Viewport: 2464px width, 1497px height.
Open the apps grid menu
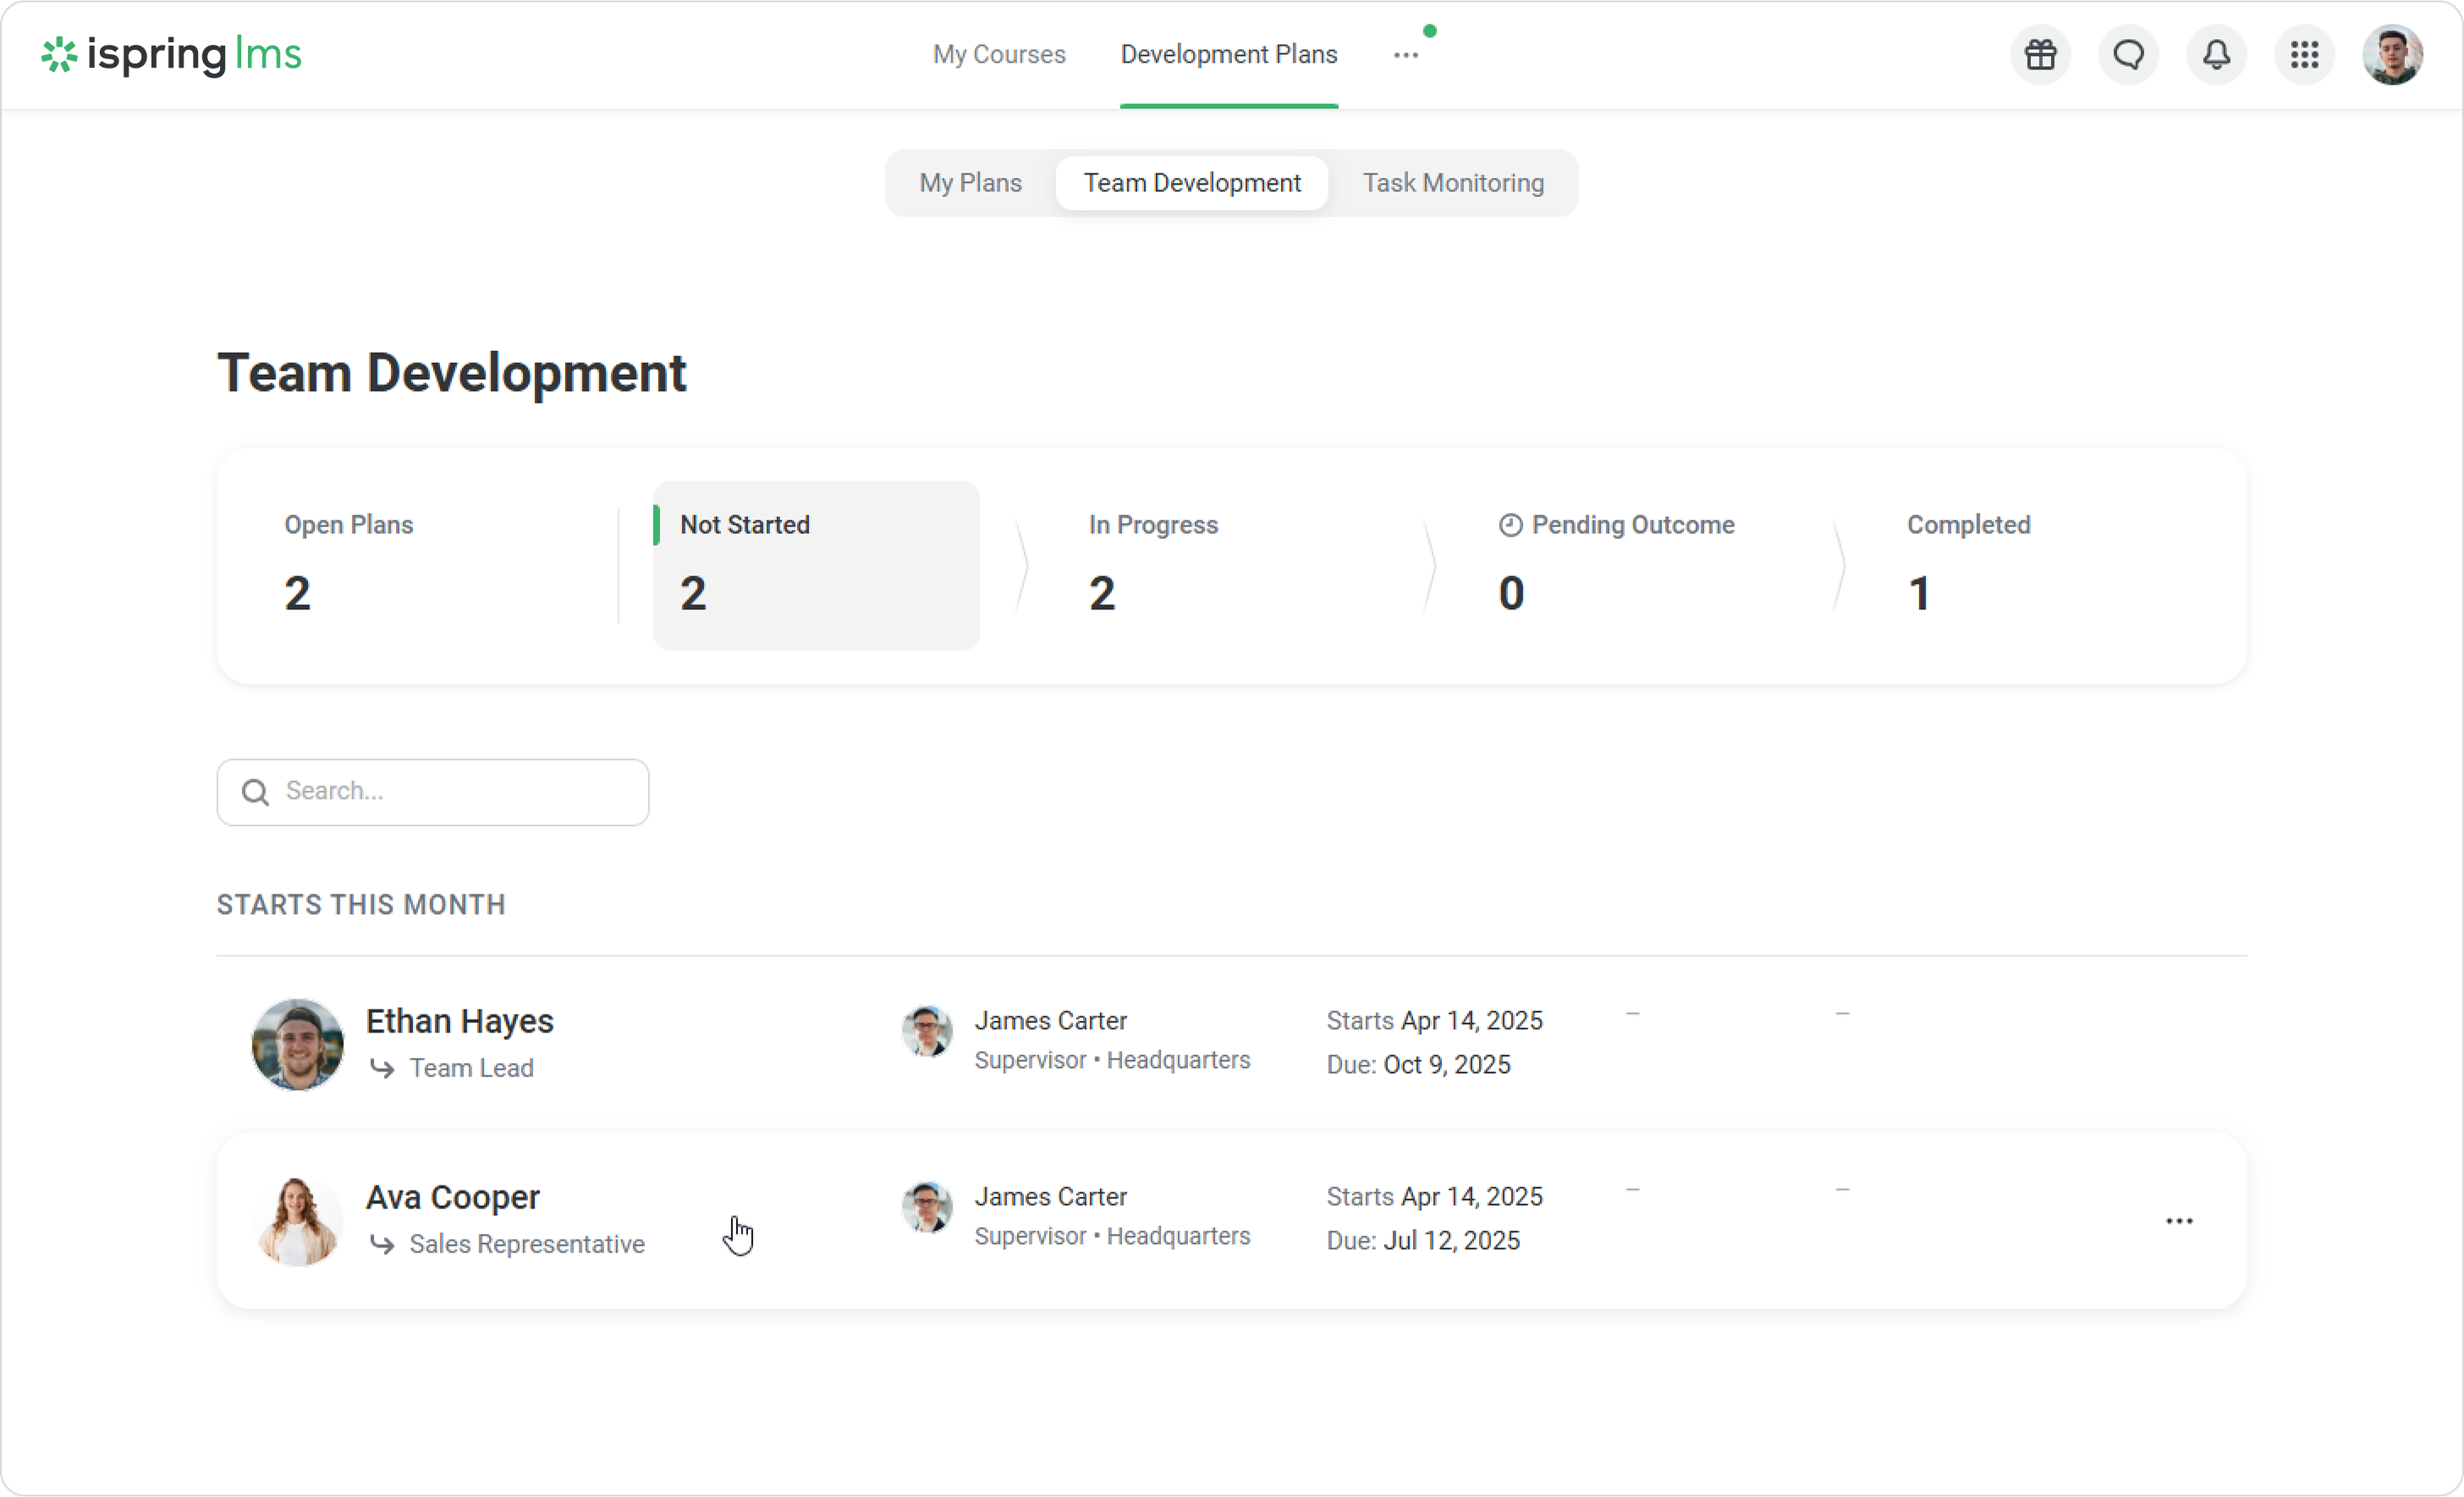(2304, 54)
